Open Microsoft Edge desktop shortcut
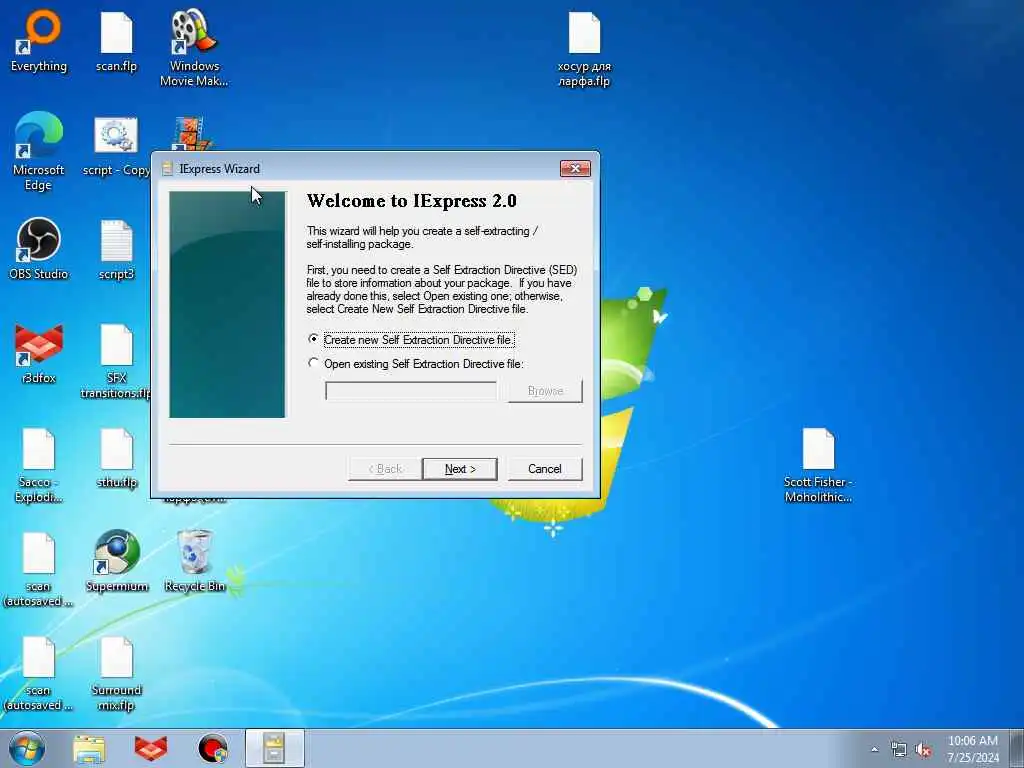1024x768 pixels. tap(39, 152)
